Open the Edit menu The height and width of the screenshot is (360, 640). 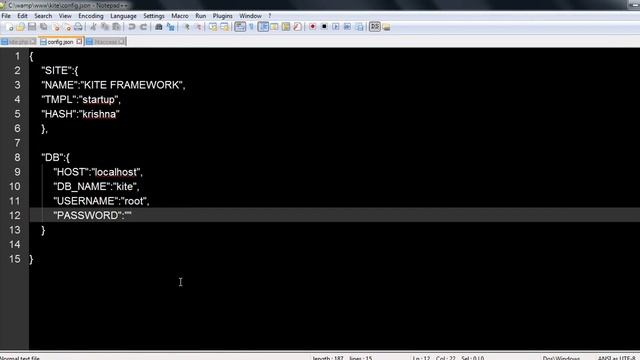22,16
